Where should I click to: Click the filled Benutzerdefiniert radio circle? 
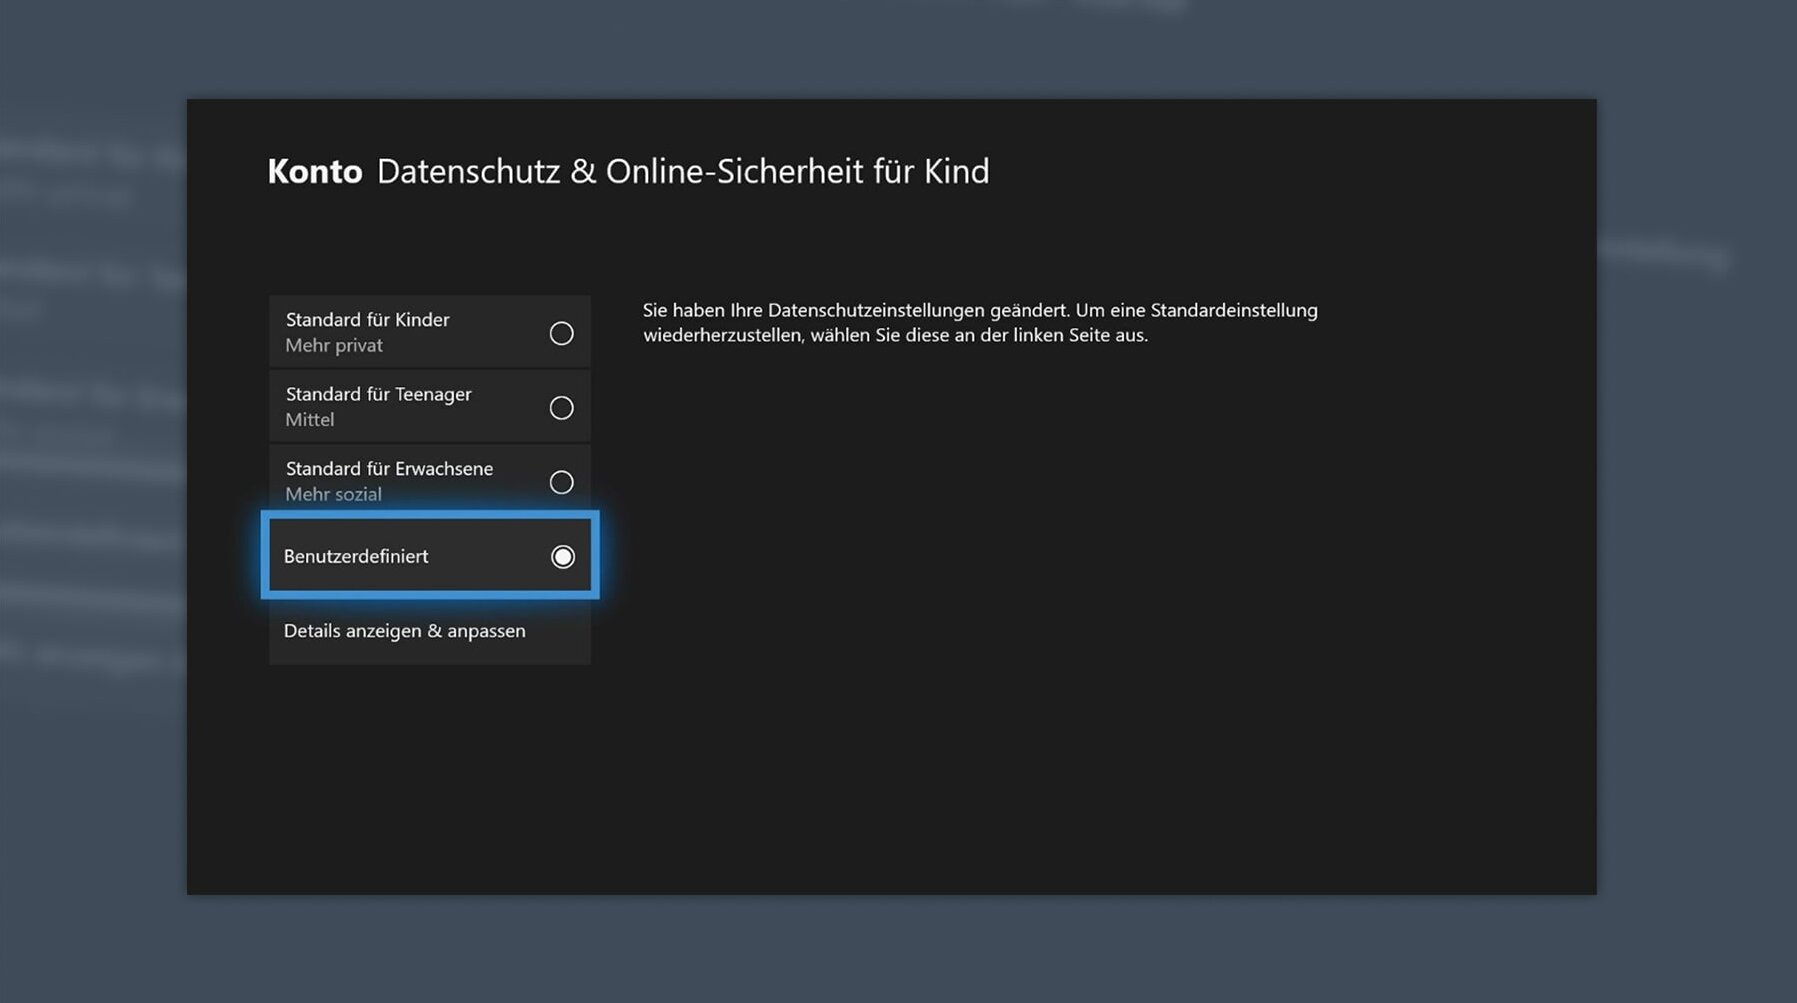point(562,556)
